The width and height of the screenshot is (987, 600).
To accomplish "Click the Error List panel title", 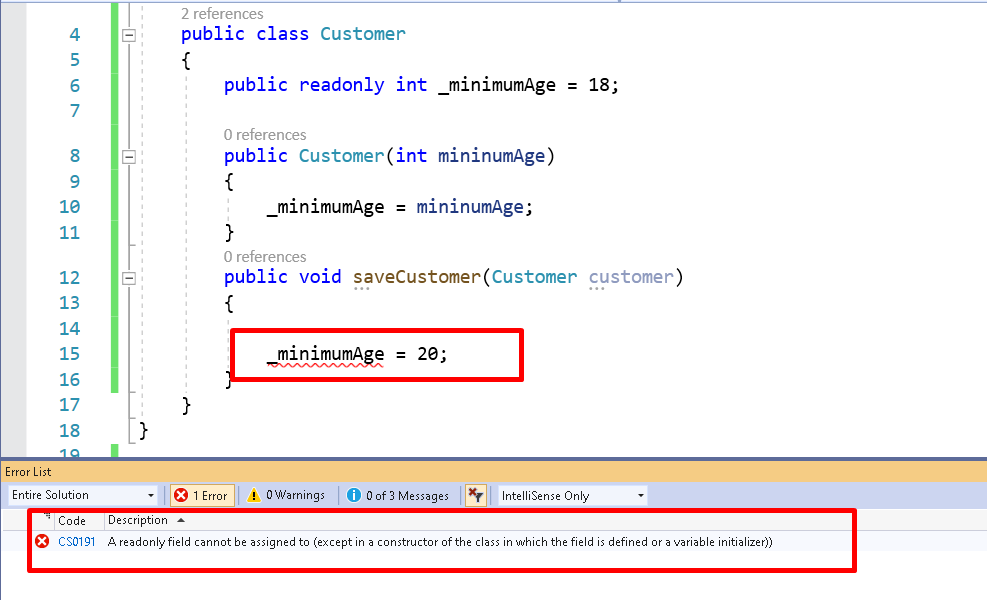I will tap(27, 471).
